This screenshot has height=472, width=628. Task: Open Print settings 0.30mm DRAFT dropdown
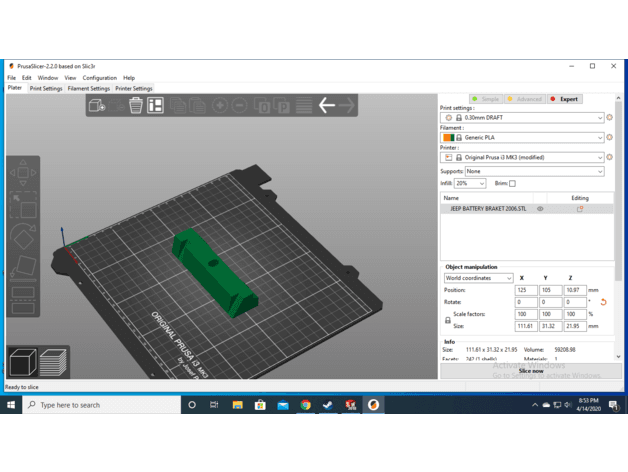point(522,117)
